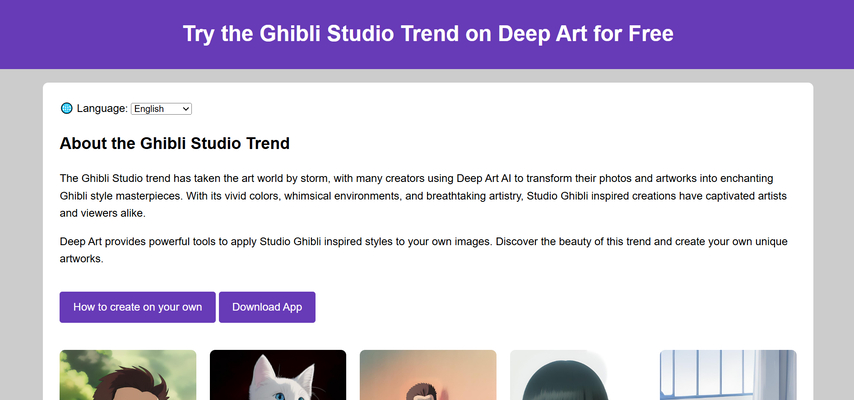View the dark-haired girl thumbnail

point(578,375)
